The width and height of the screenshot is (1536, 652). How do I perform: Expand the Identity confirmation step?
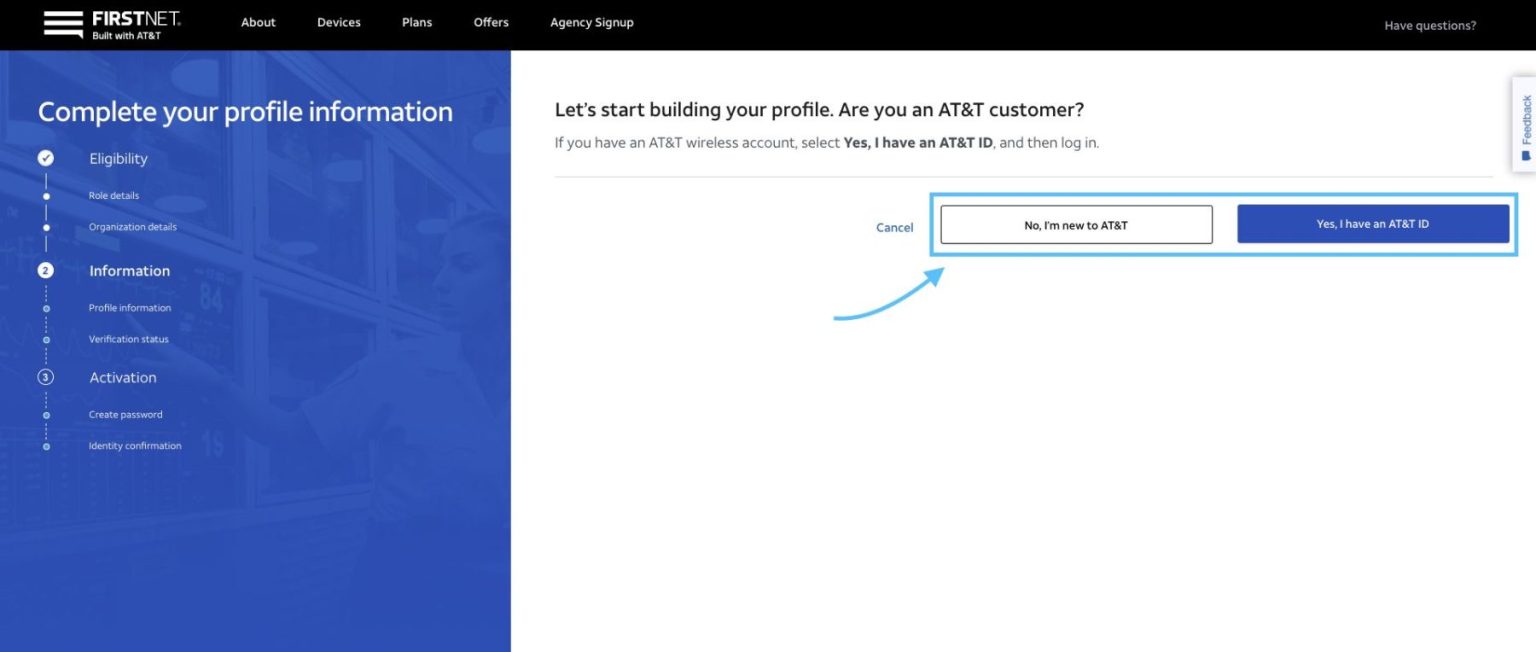coord(134,446)
